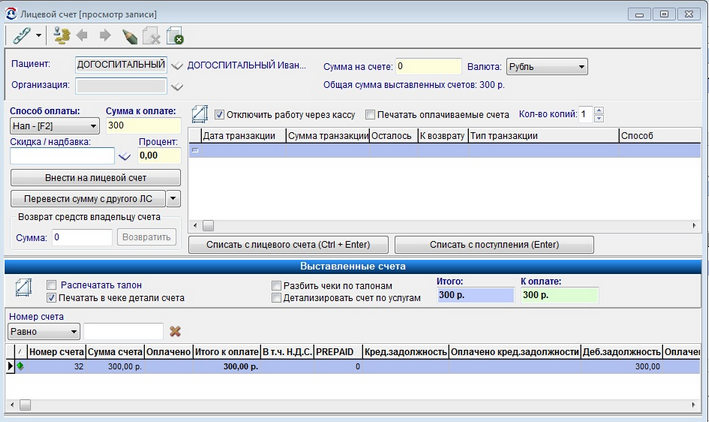Go to previous record arrow
This screenshot has width=709, height=422.
point(82,35)
